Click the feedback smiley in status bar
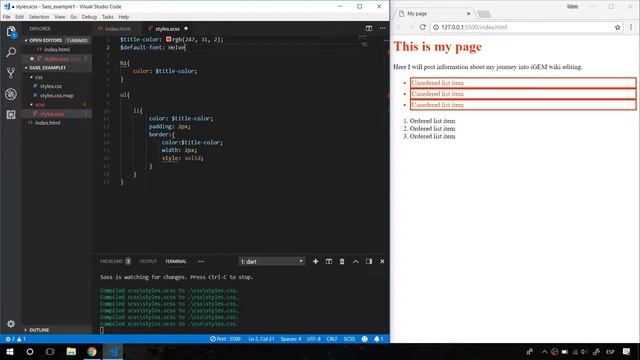 pos(364,339)
